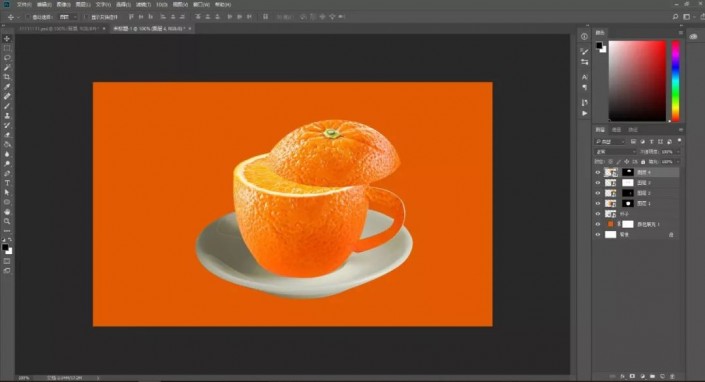Select the History Brush tool
Image resolution: width=705 pixels, height=382 pixels.
pos(7,125)
